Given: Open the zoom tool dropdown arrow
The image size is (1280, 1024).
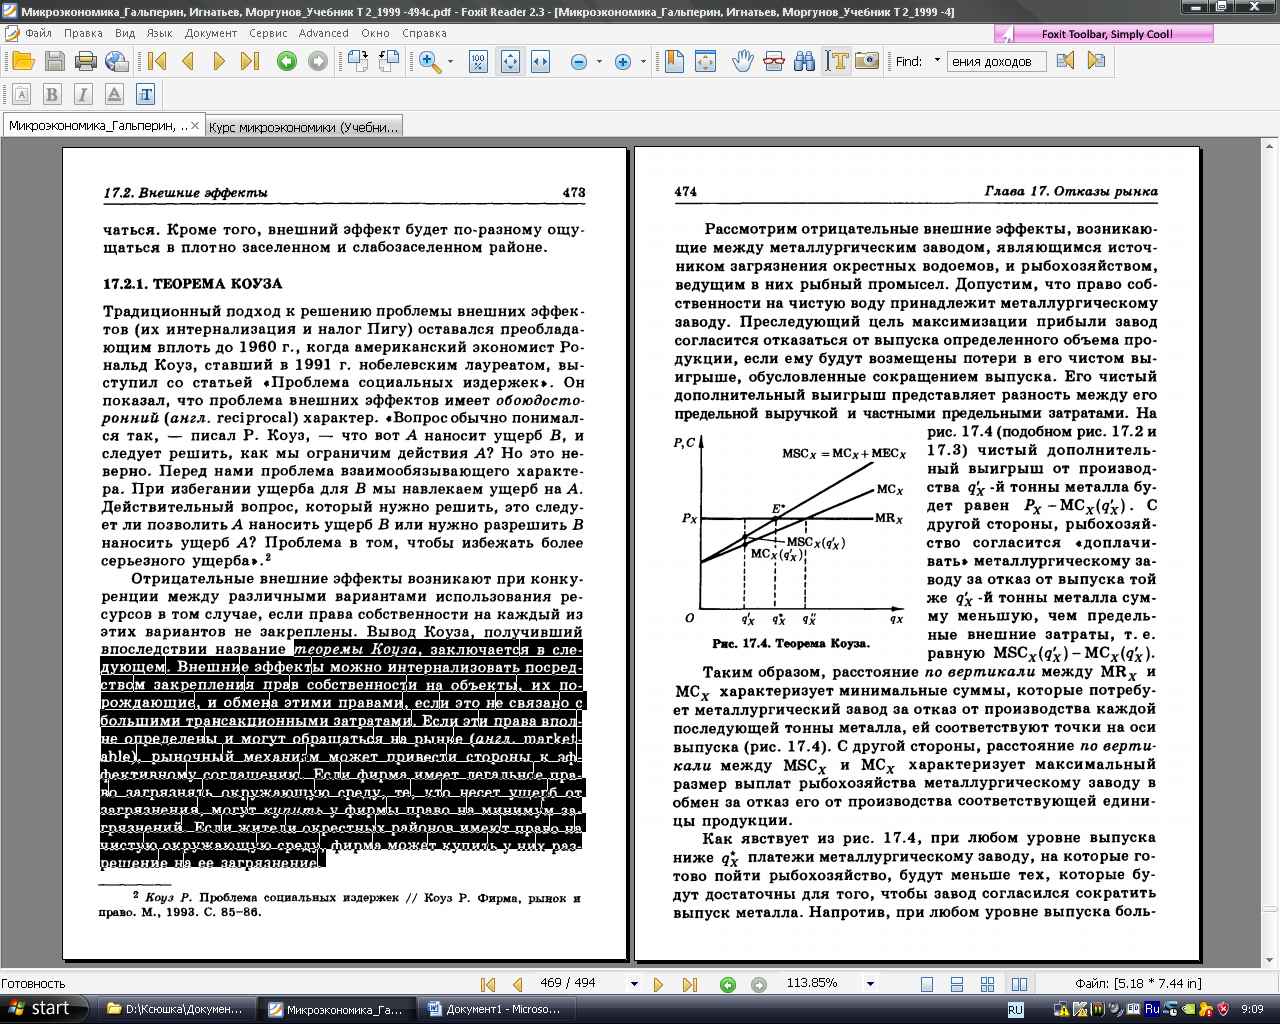Looking at the screenshot, I should tap(450, 62).
